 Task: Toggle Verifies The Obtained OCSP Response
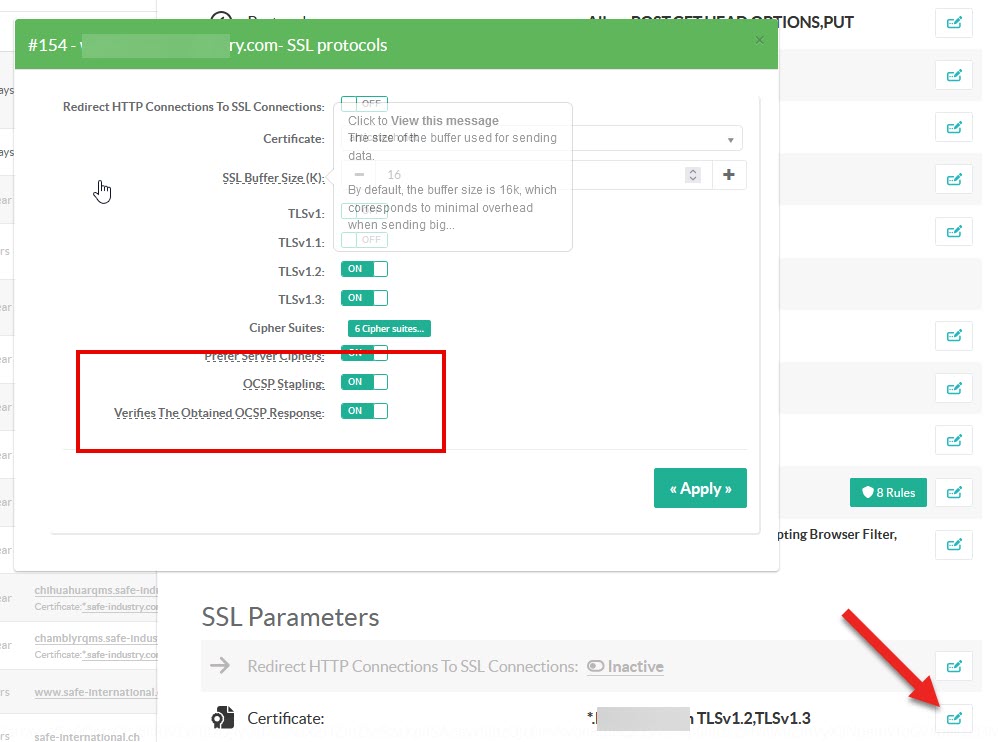(x=364, y=411)
